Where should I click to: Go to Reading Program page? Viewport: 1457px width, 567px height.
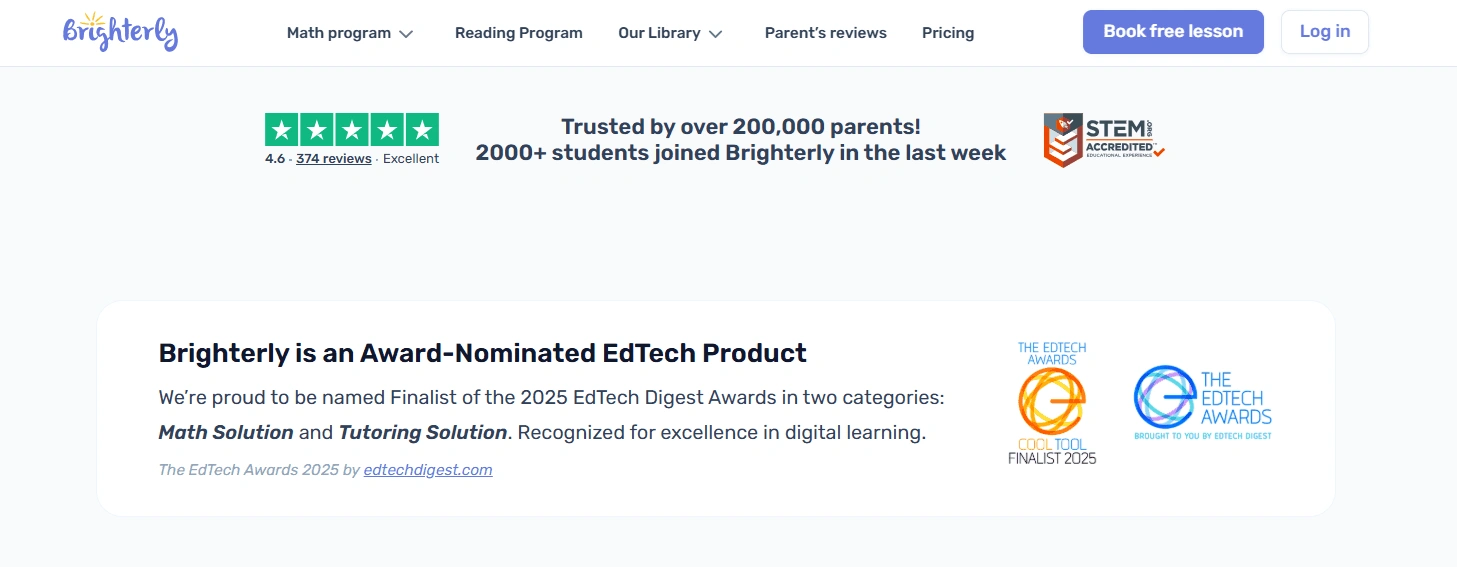pos(518,33)
